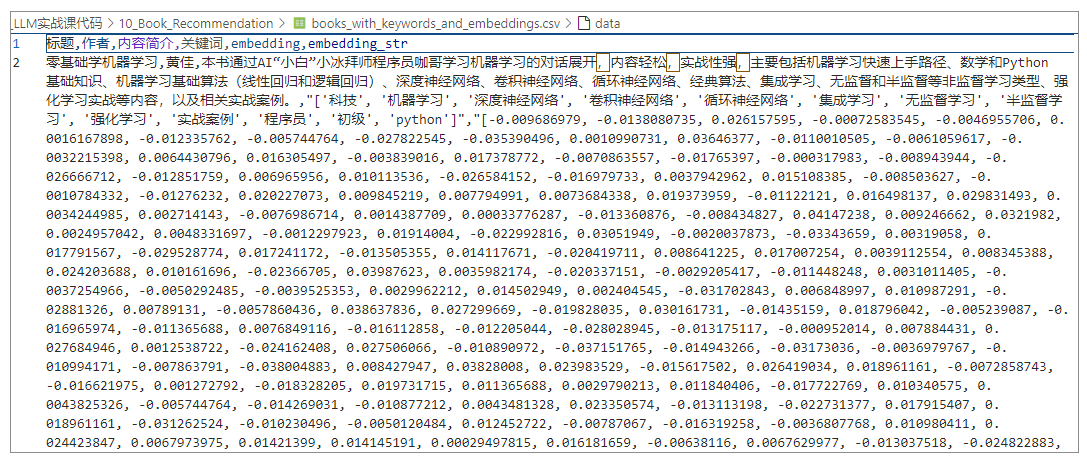Viewport: 1087px width, 462px height.
Task: Click the CSV file icon in breadcrumb
Action: (x=299, y=21)
